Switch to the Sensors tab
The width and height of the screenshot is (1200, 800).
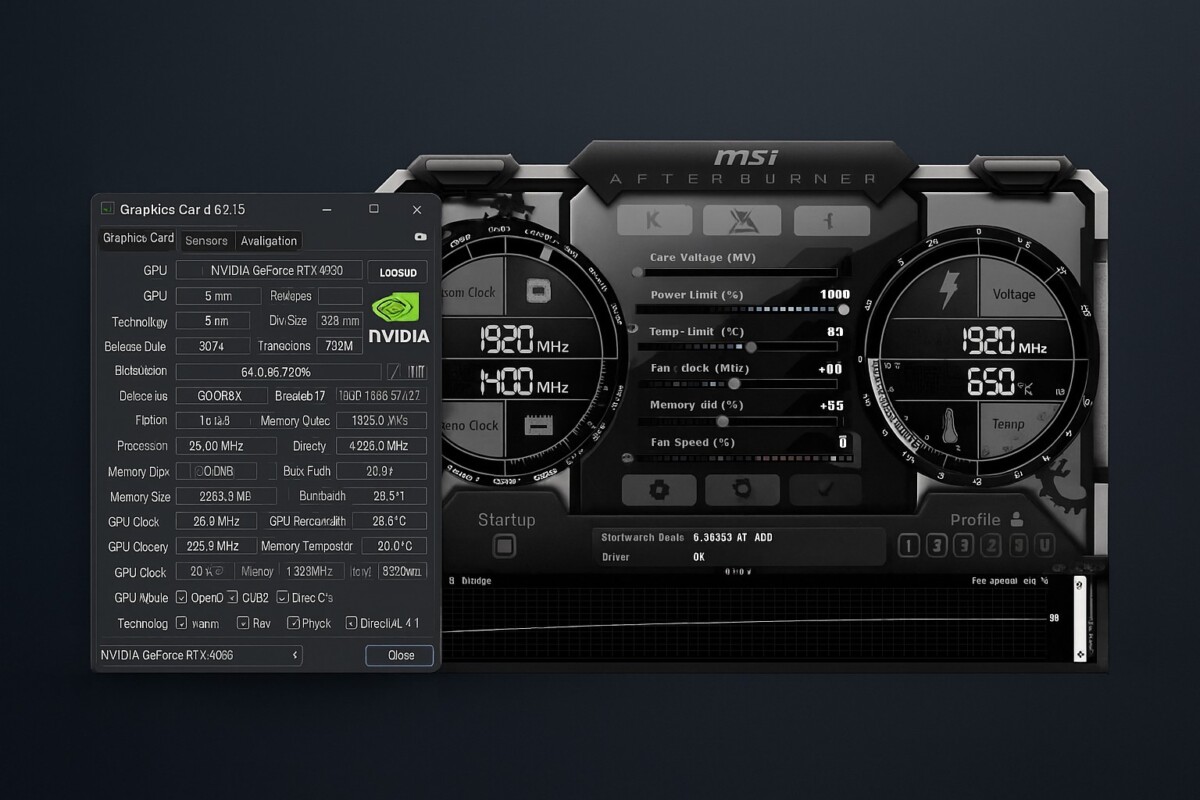[x=207, y=240]
